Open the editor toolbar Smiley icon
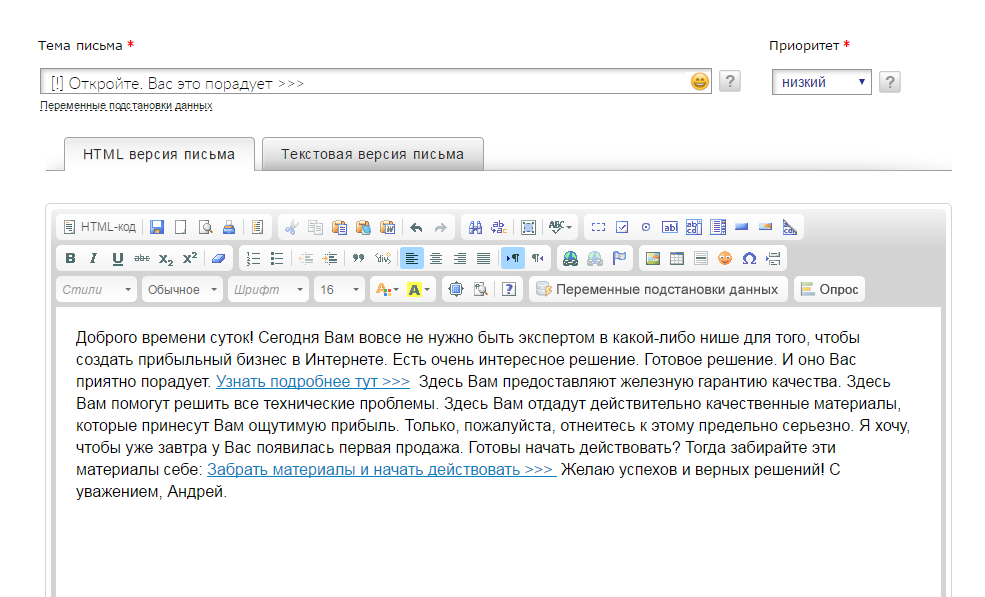 pos(725,258)
